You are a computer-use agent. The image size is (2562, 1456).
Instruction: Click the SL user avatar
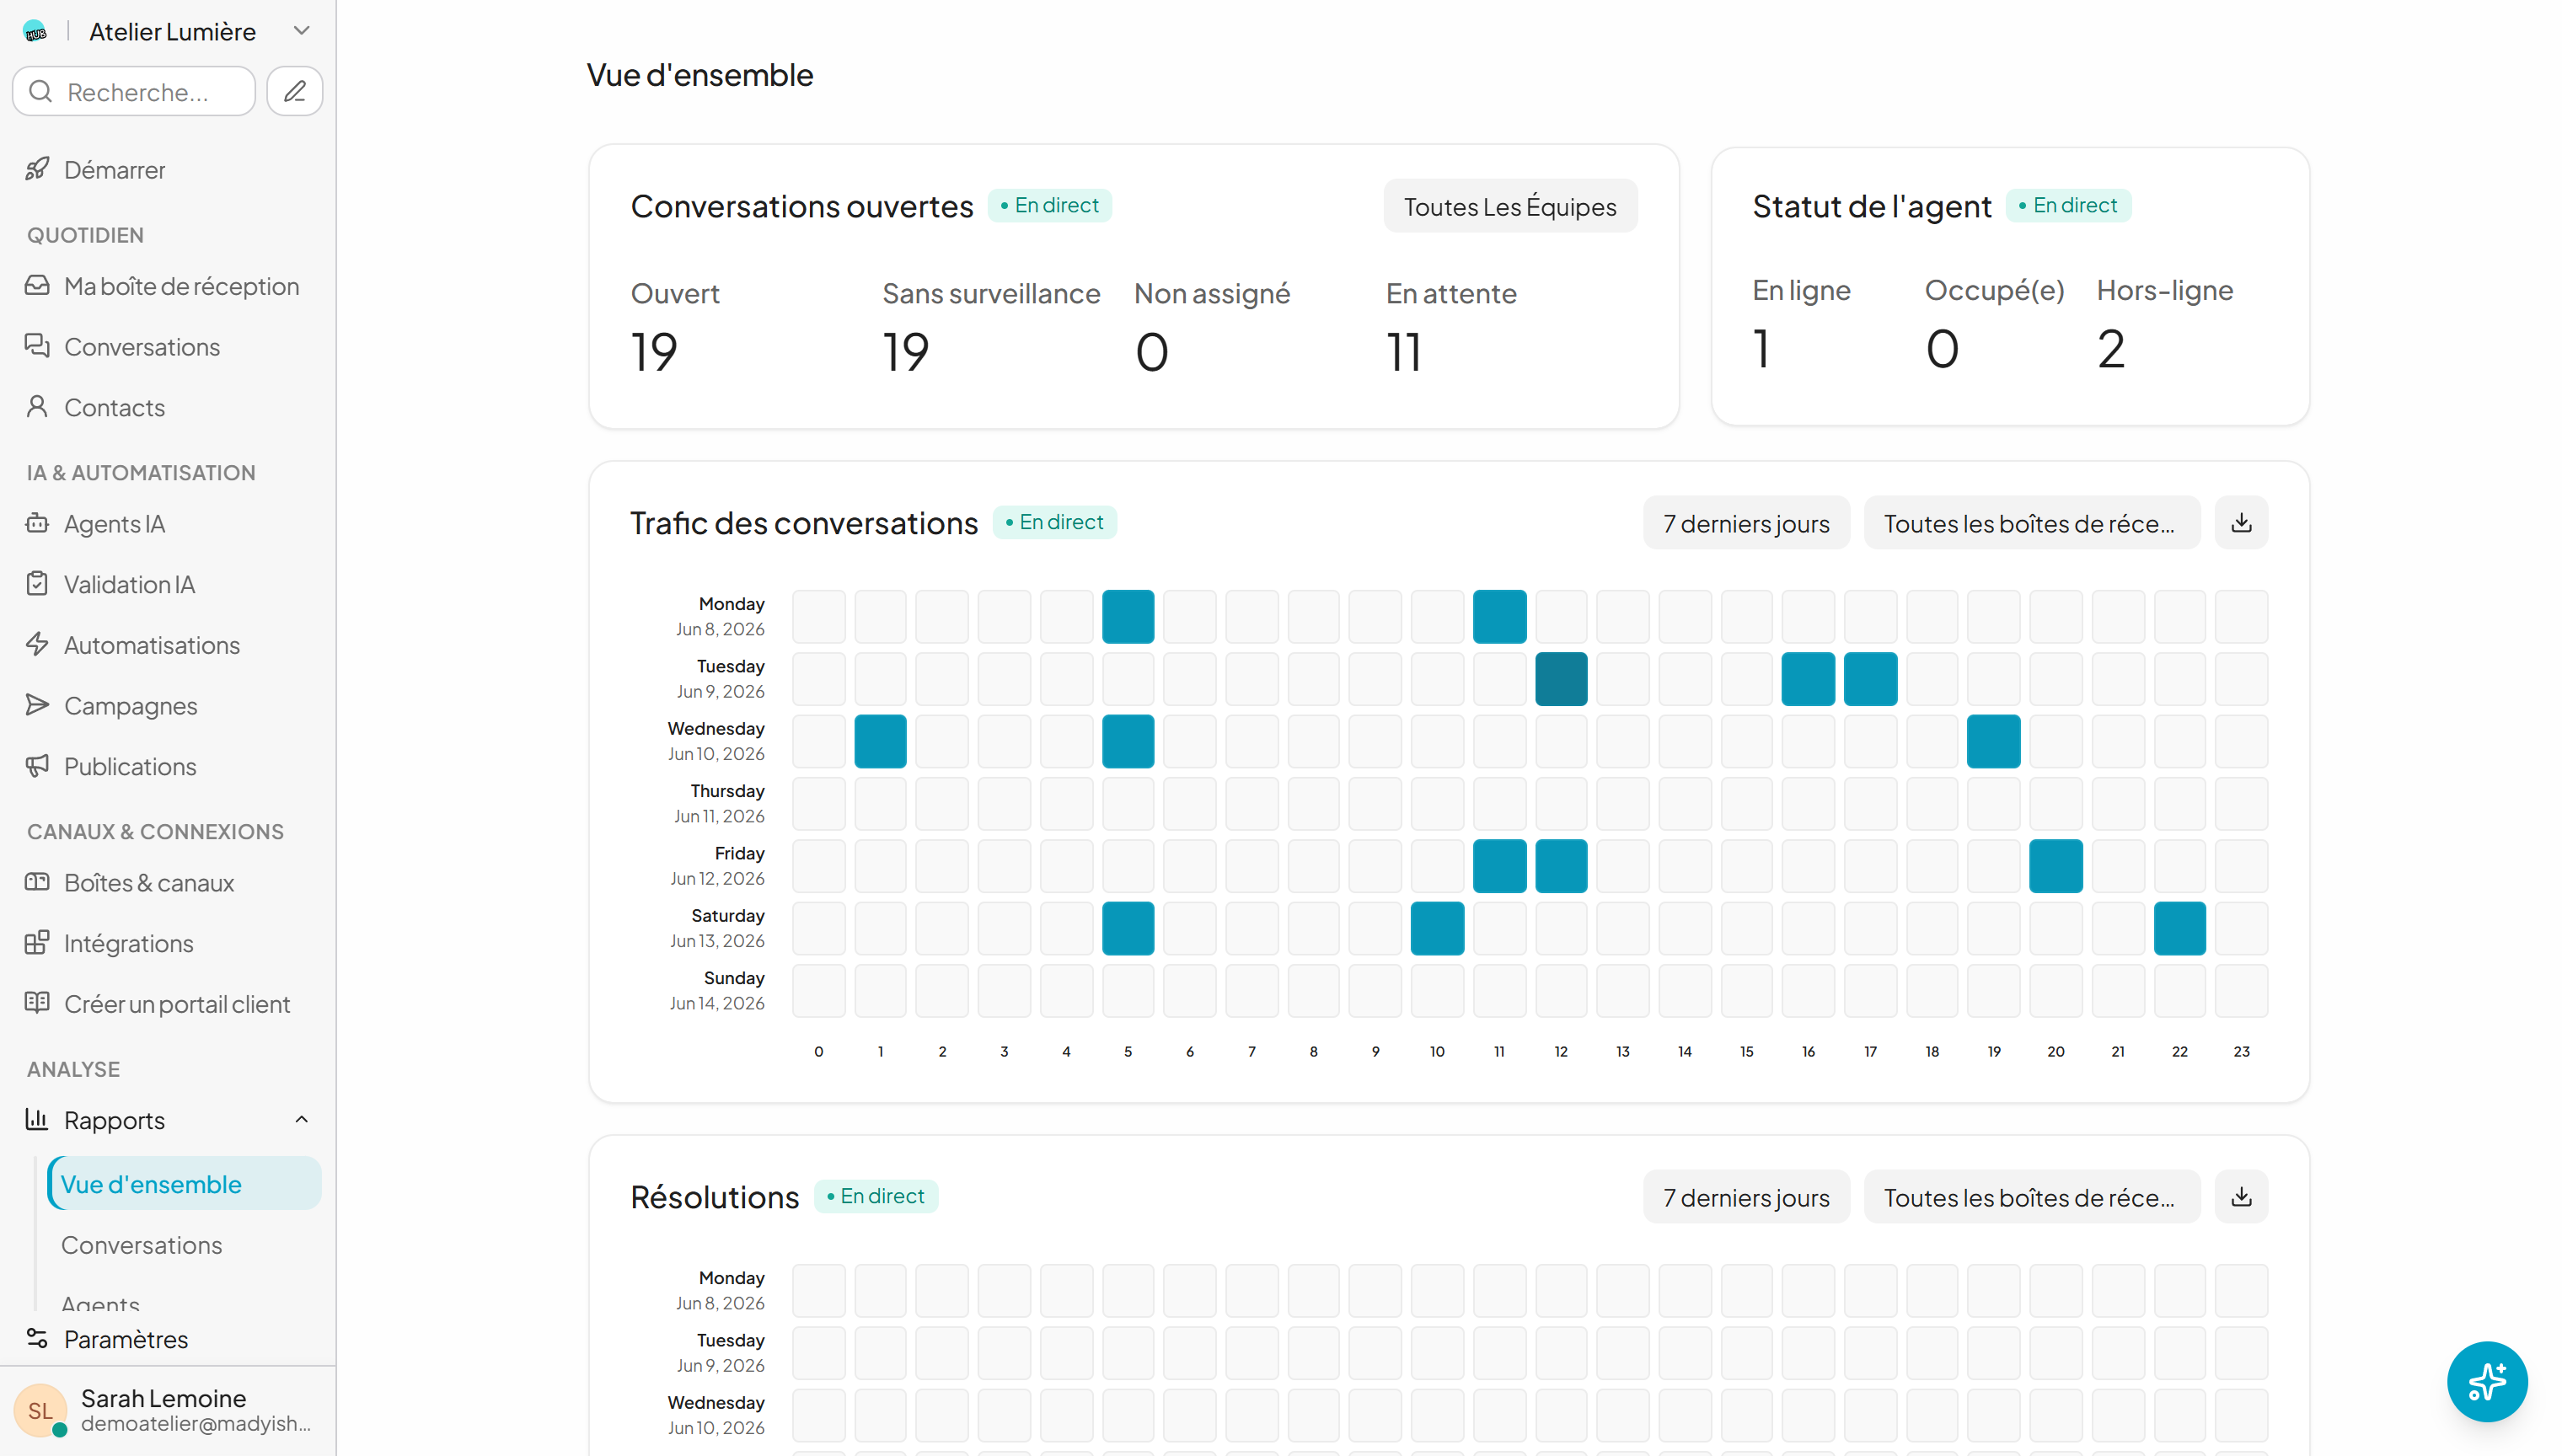coord(40,1410)
